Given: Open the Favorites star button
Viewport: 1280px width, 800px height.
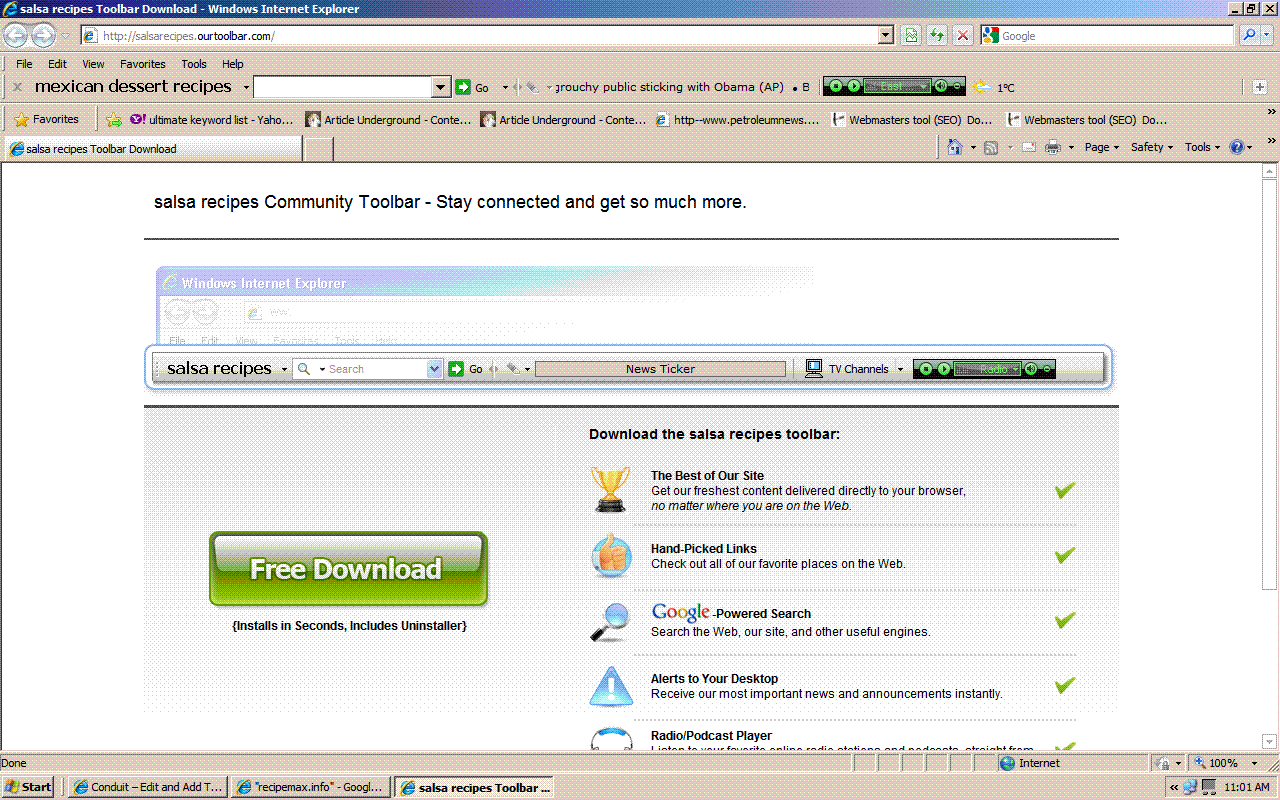Looking at the screenshot, I should (46, 119).
